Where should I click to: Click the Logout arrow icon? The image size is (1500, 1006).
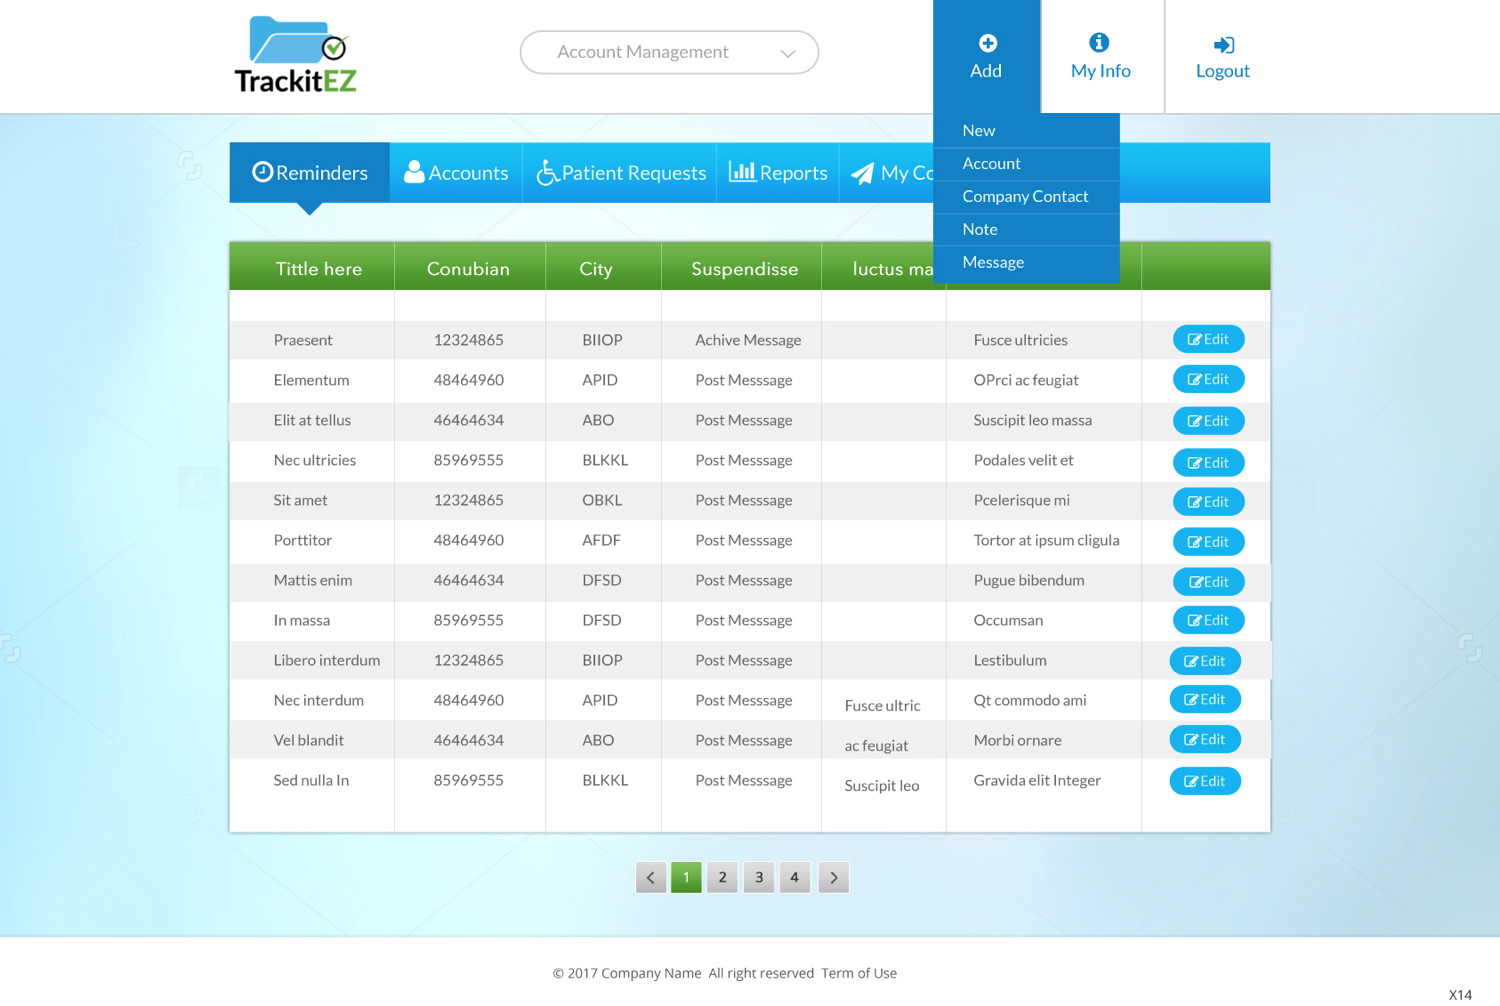(1222, 56)
